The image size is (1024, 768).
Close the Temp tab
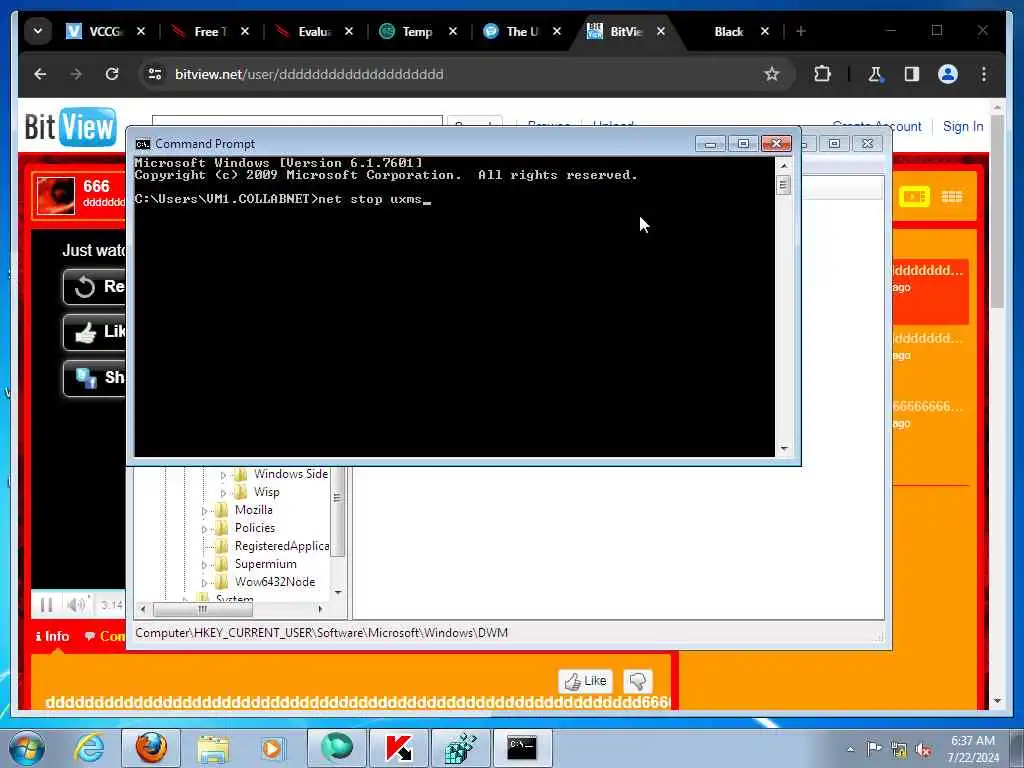click(453, 31)
